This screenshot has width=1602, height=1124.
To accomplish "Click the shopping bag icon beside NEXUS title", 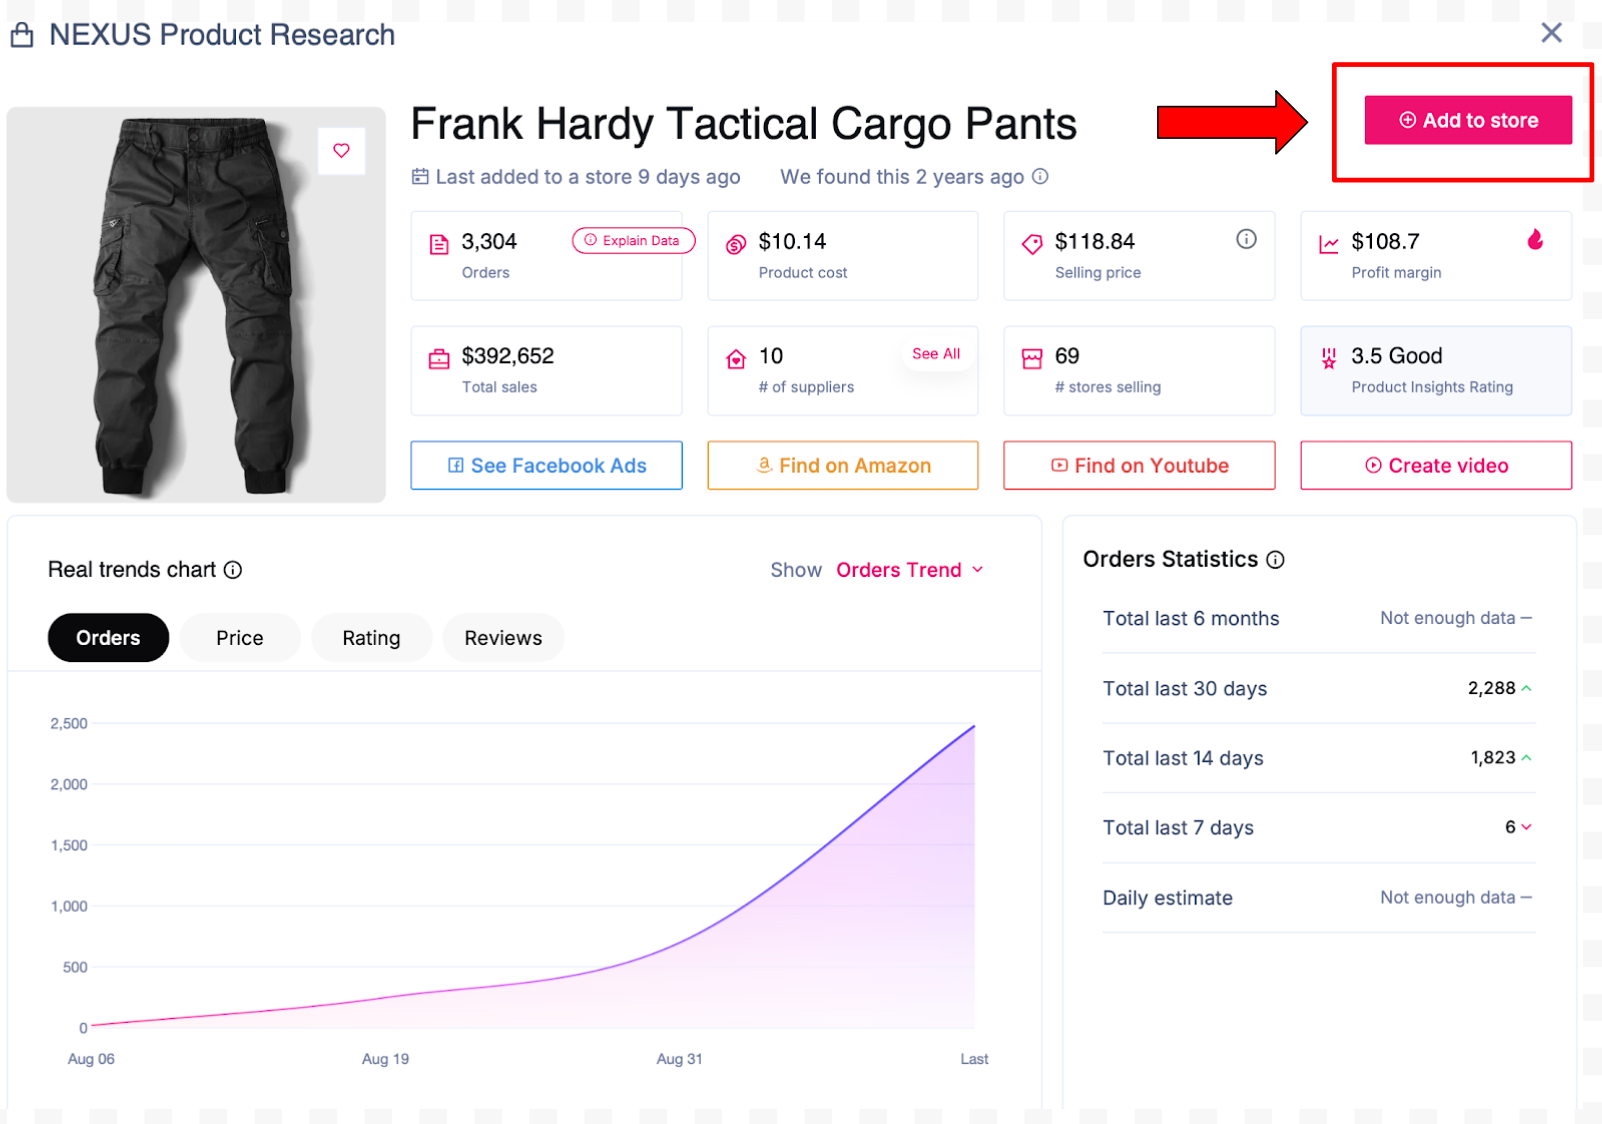I will [22, 35].
